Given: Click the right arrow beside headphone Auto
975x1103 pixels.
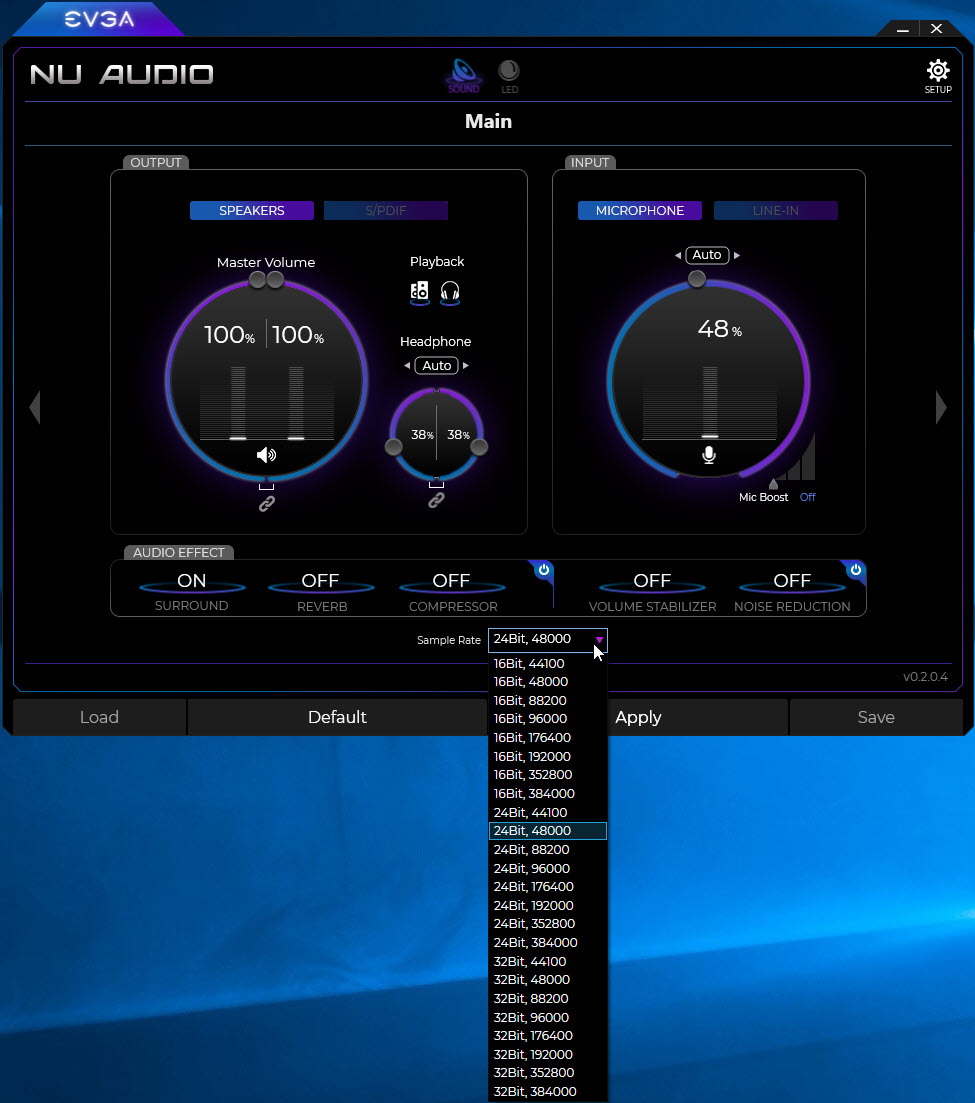Looking at the screenshot, I should click(x=466, y=366).
